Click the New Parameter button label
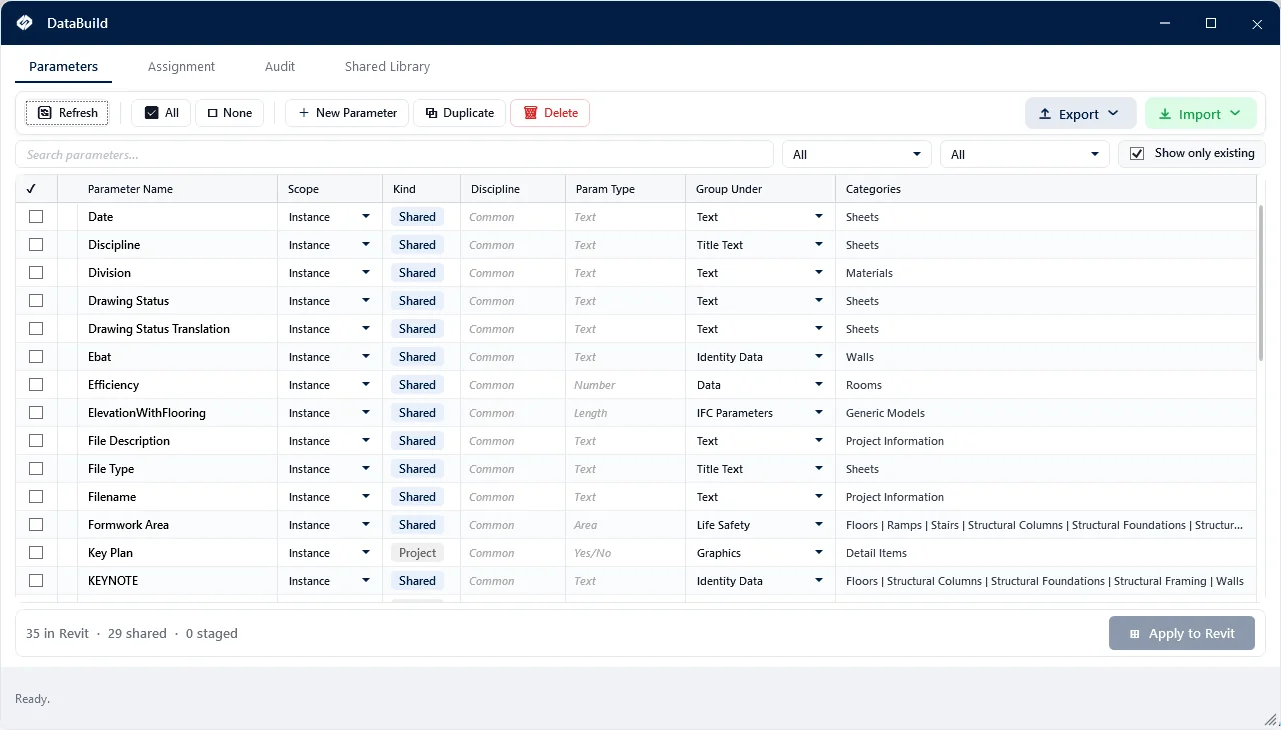Screen dimensions: 1281x730 [356, 113]
